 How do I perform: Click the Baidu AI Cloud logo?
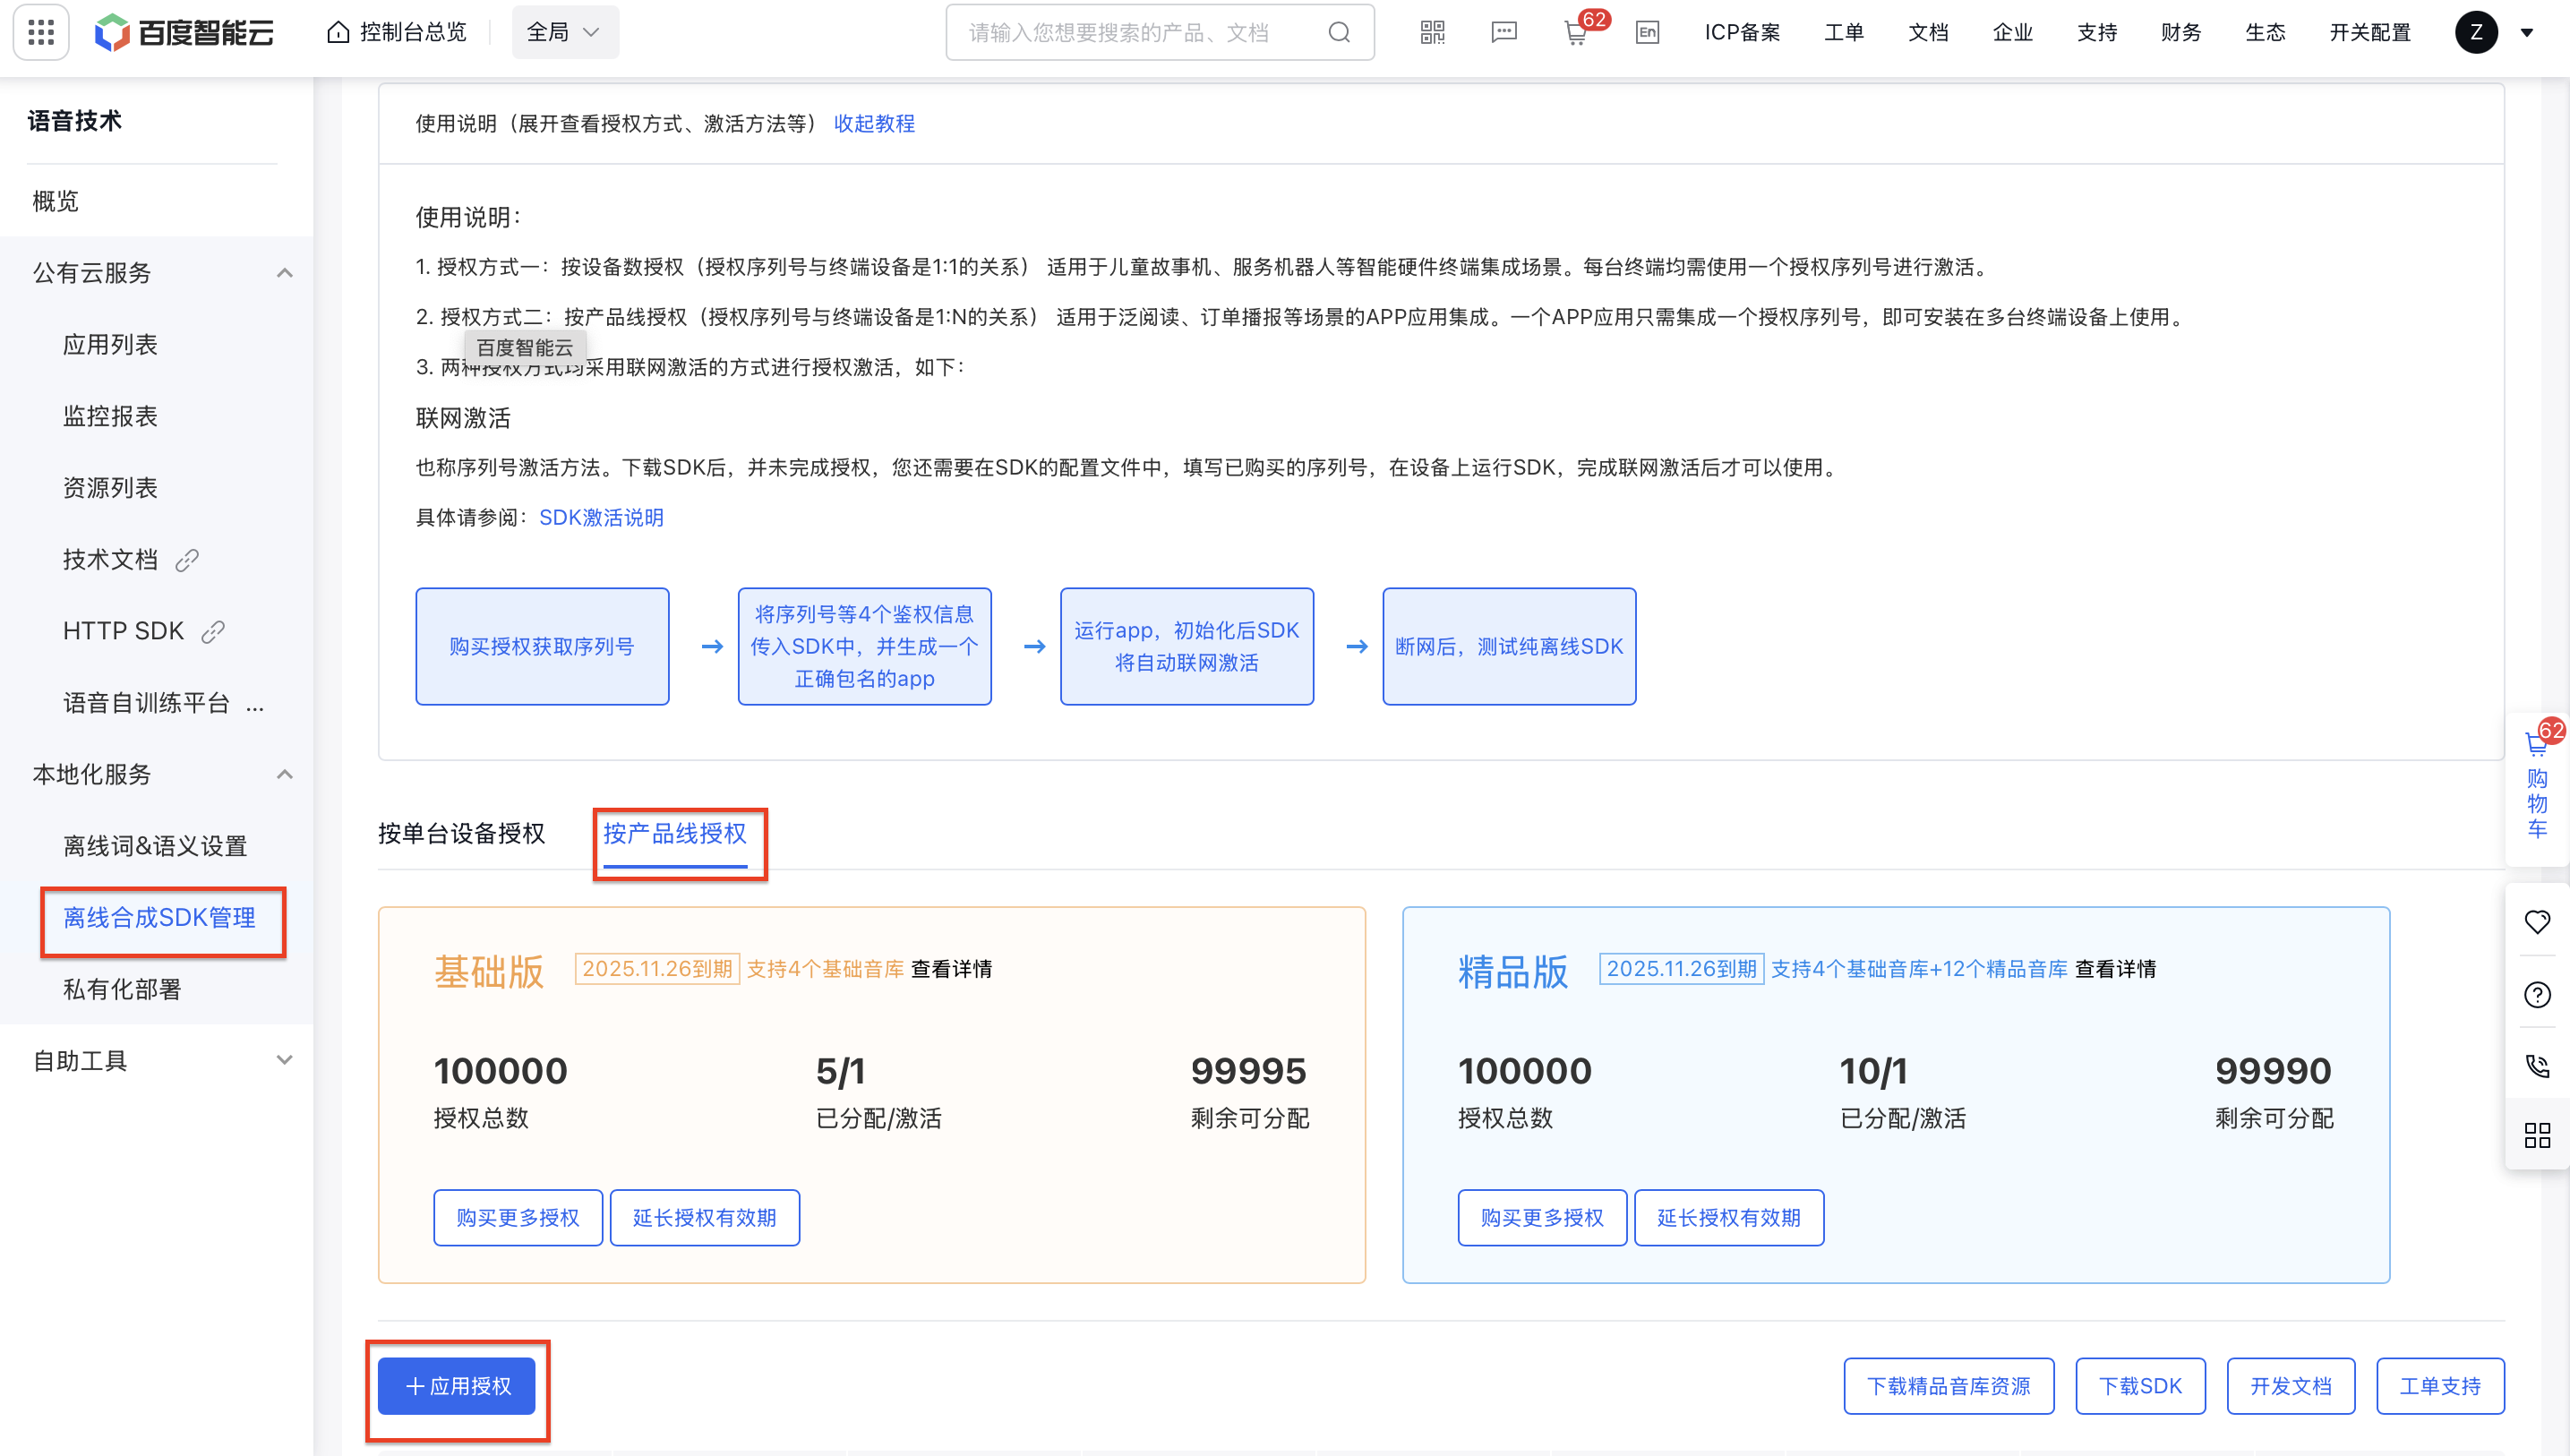coord(184,32)
